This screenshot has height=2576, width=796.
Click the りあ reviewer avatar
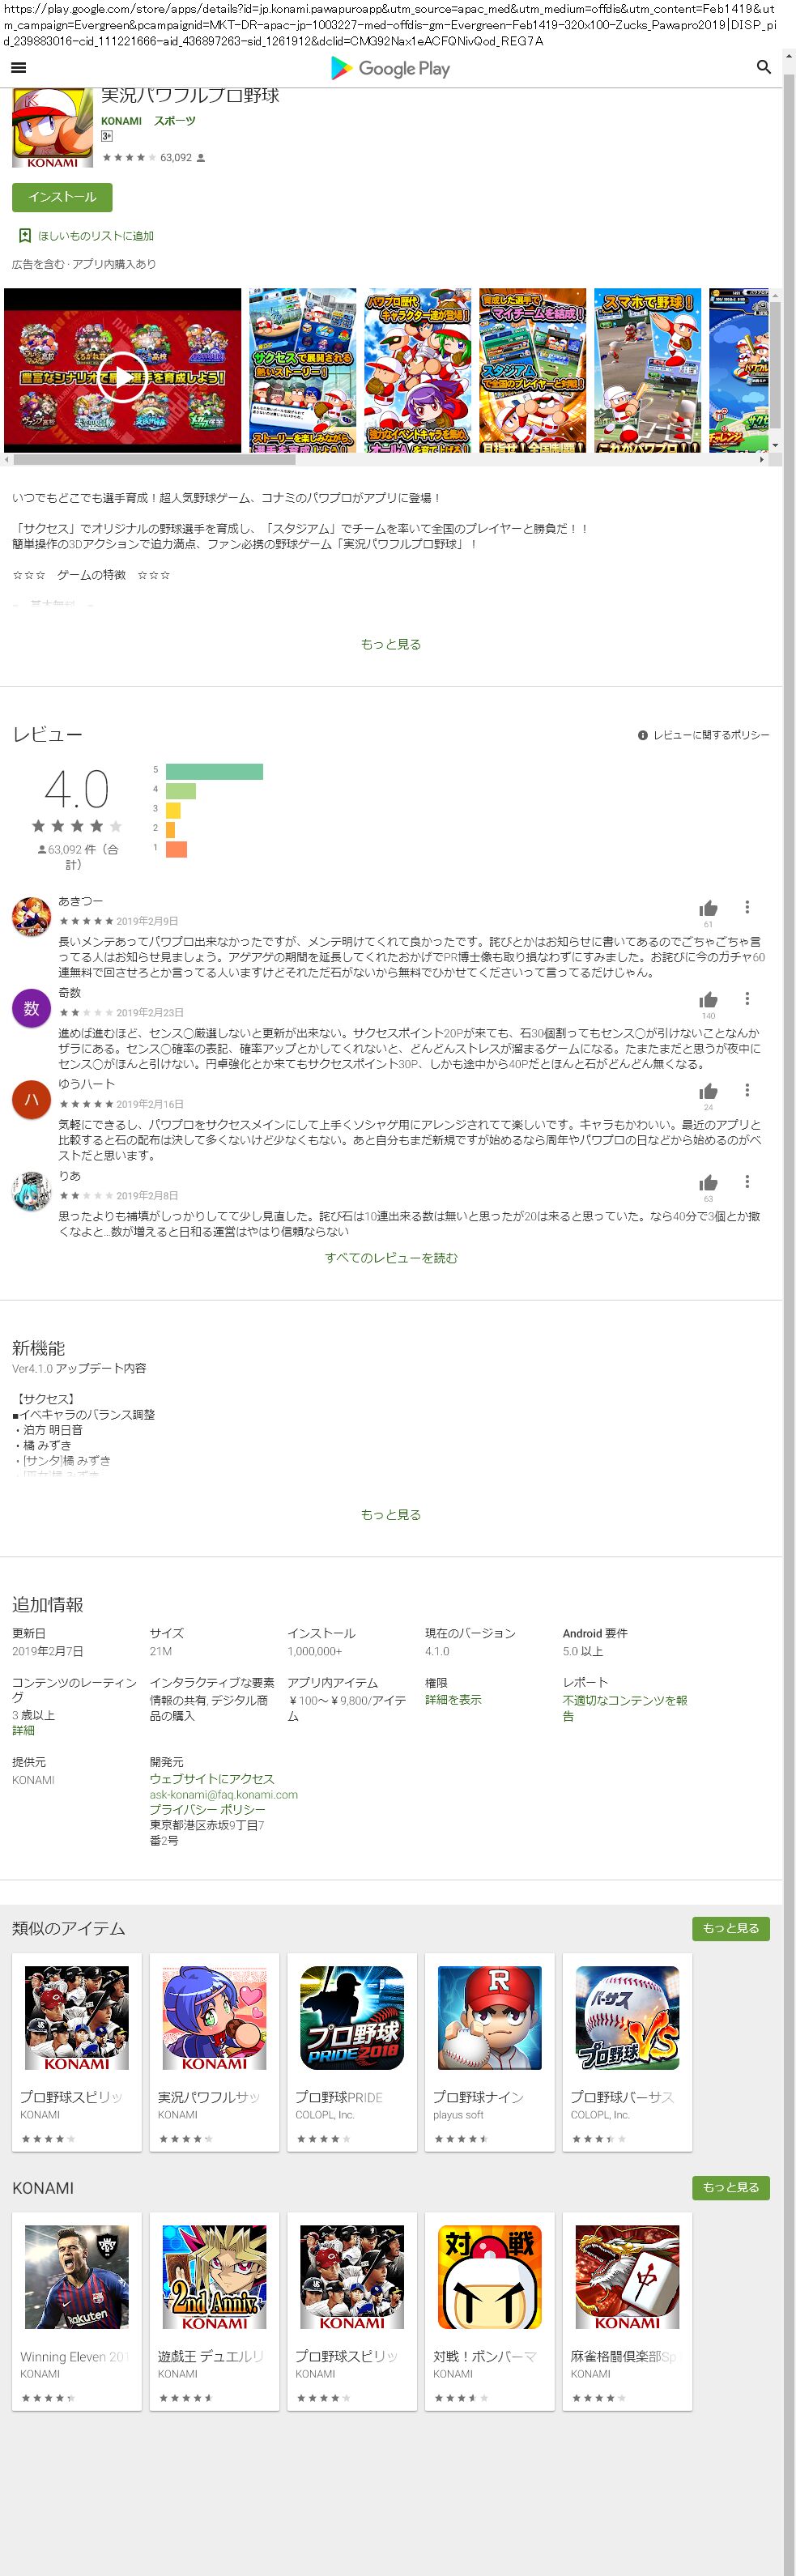click(x=31, y=1191)
